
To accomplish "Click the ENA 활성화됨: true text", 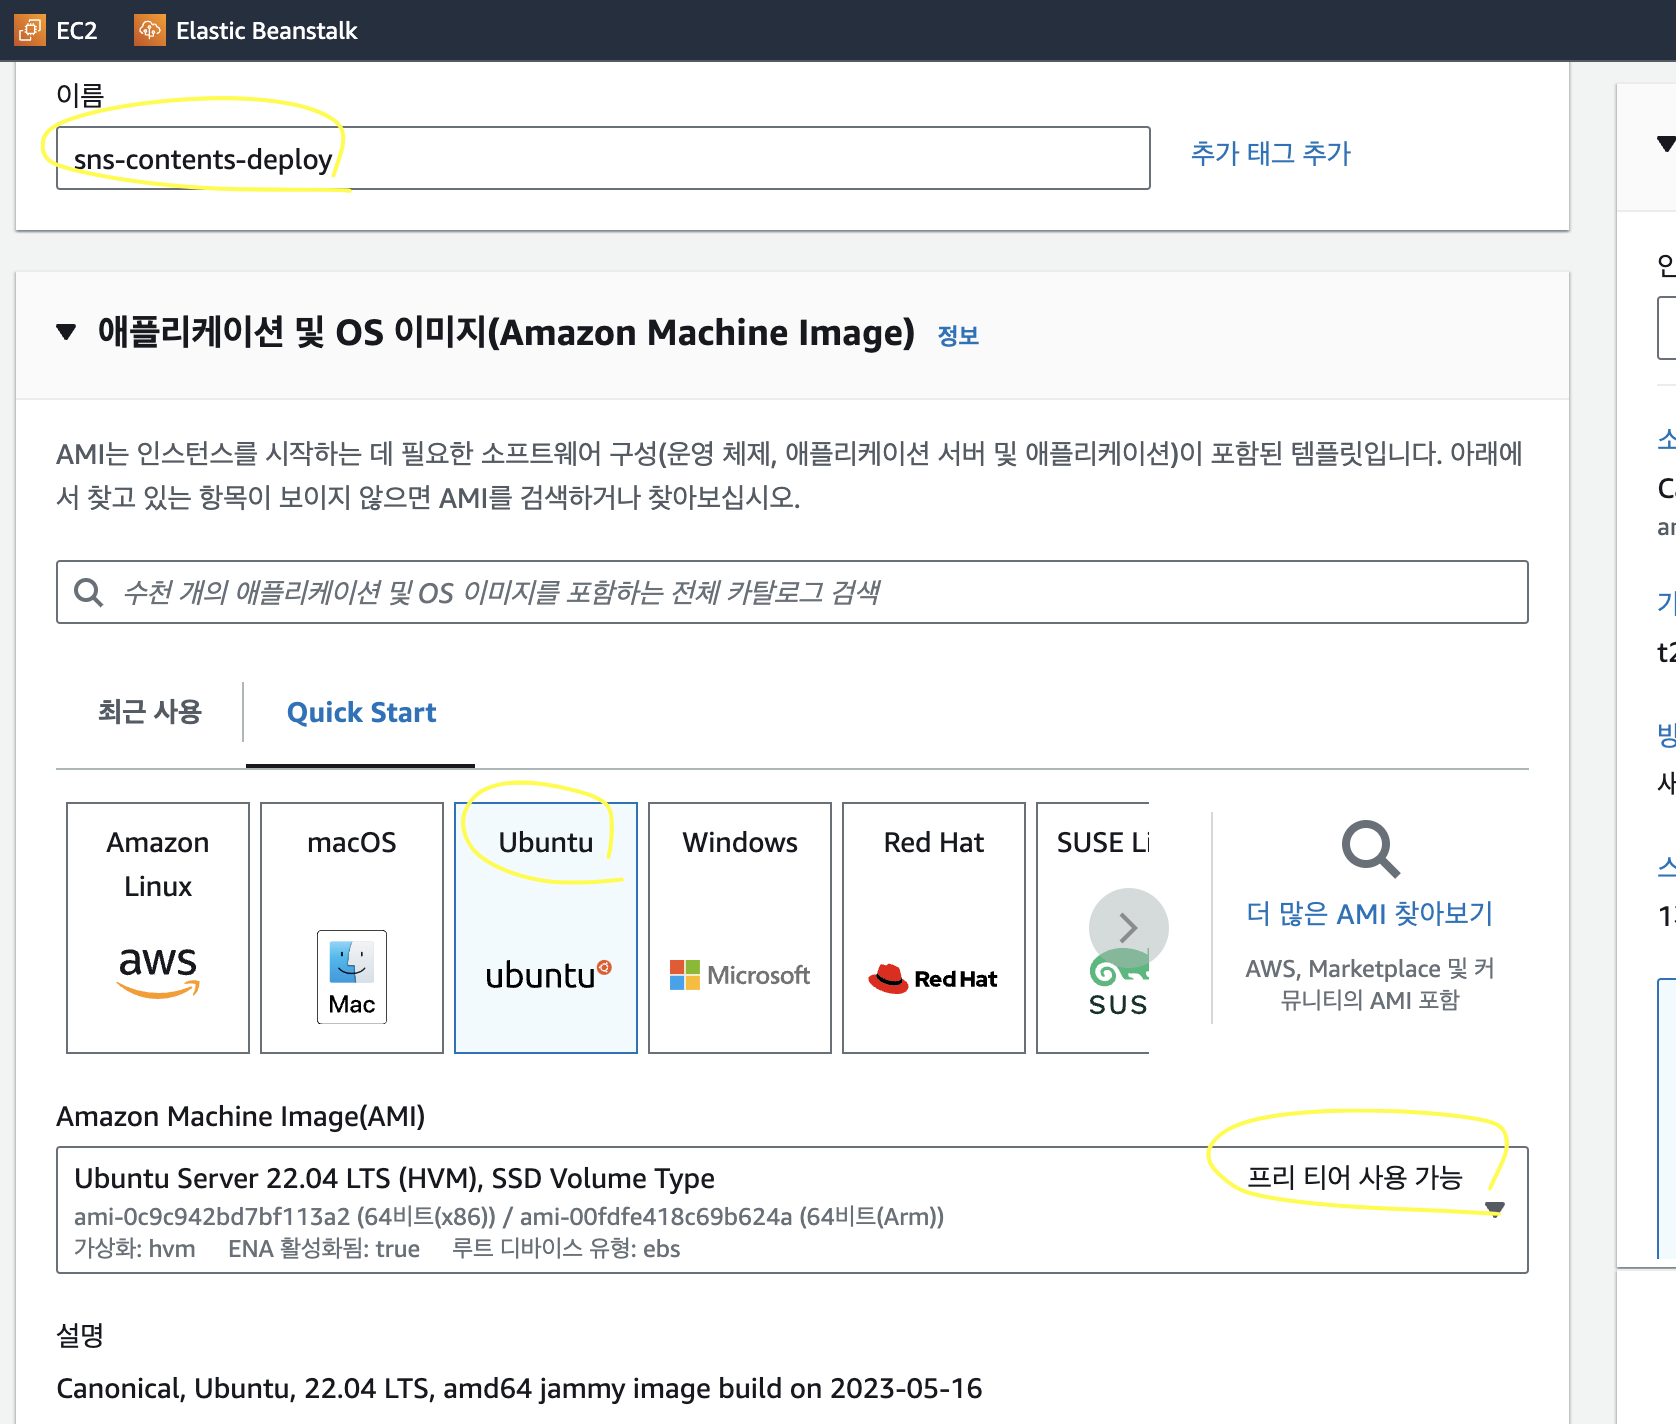I will tap(324, 1248).
